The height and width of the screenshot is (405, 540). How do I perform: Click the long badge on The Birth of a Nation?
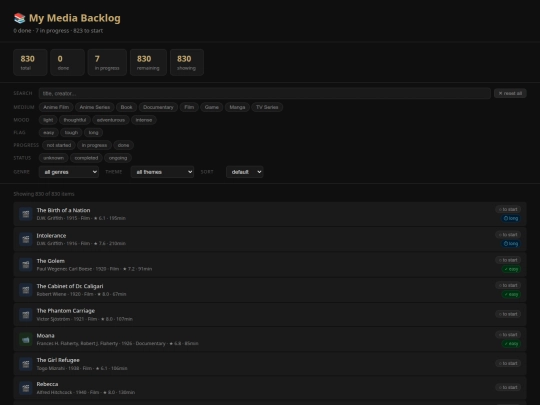pos(511,218)
